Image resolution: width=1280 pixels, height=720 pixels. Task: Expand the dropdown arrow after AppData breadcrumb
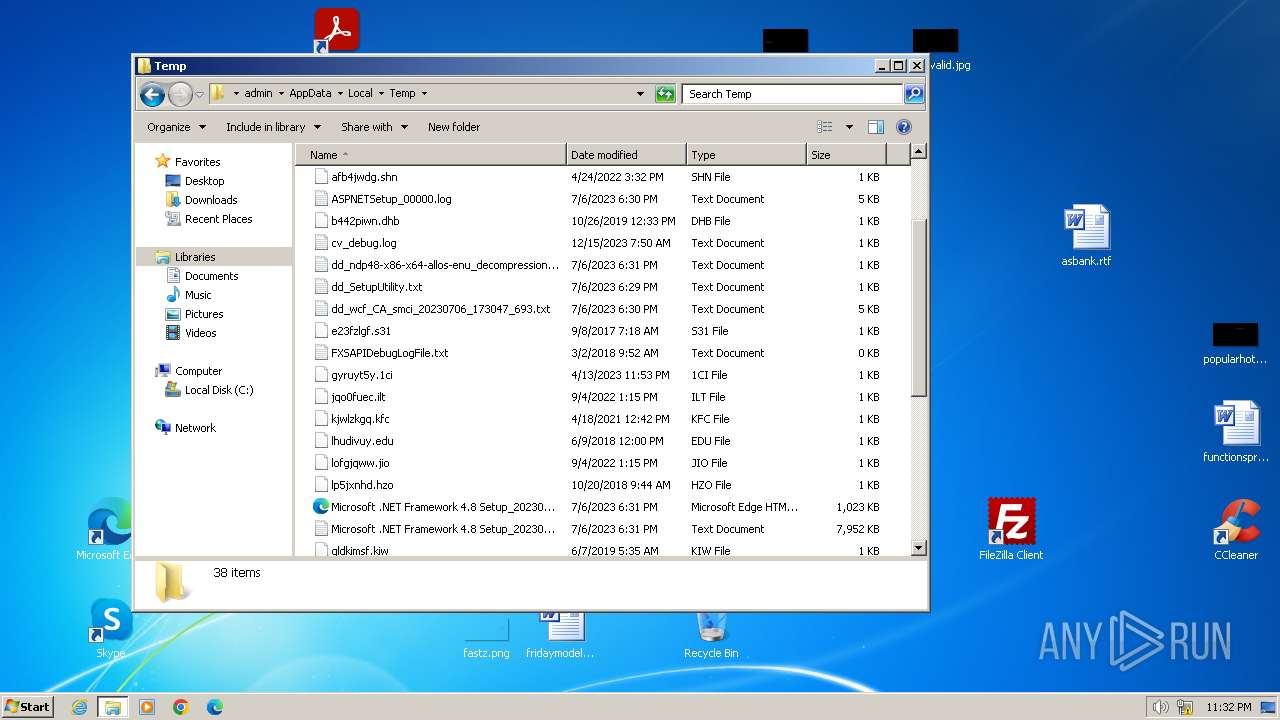340,94
